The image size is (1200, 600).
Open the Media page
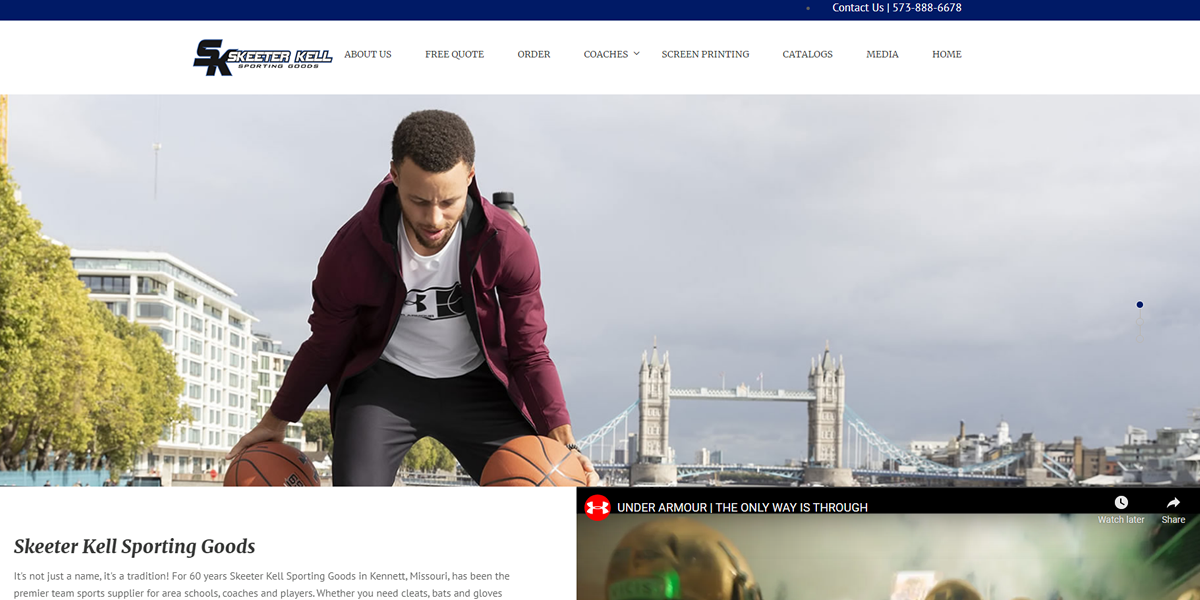tap(882, 54)
